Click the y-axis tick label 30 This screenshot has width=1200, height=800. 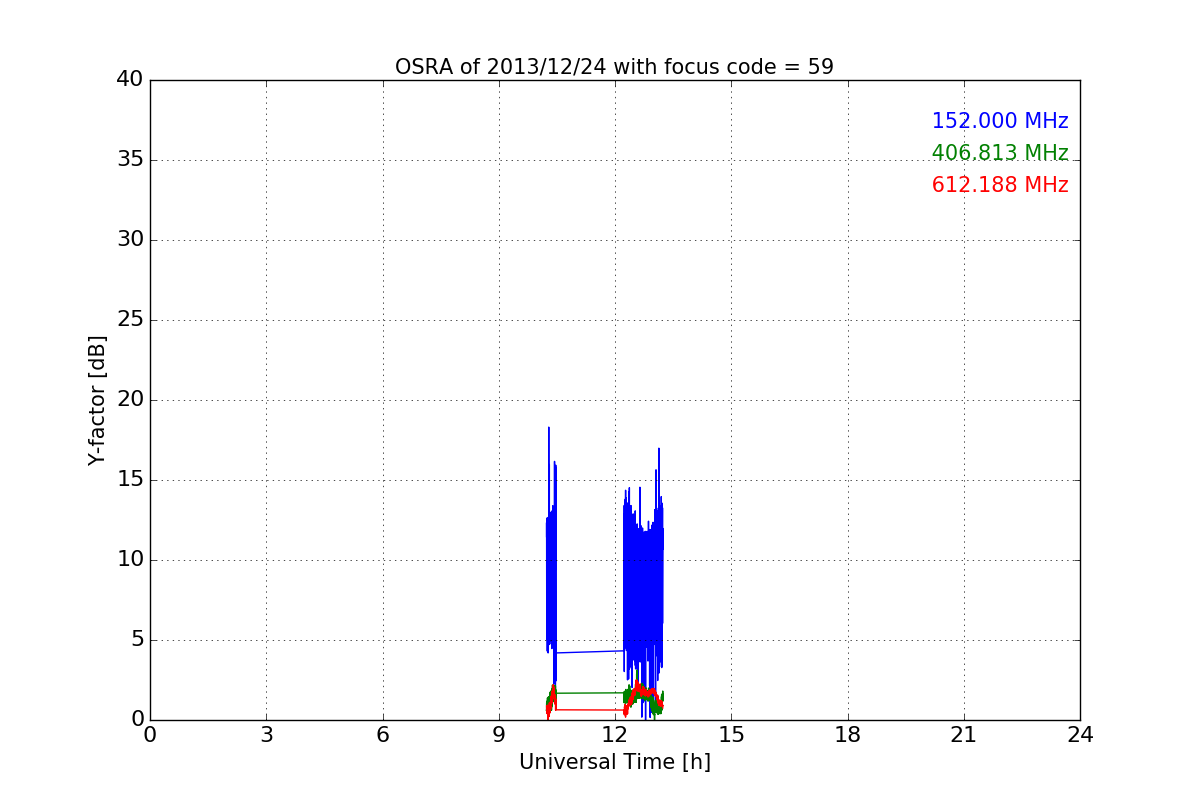pos(130,240)
